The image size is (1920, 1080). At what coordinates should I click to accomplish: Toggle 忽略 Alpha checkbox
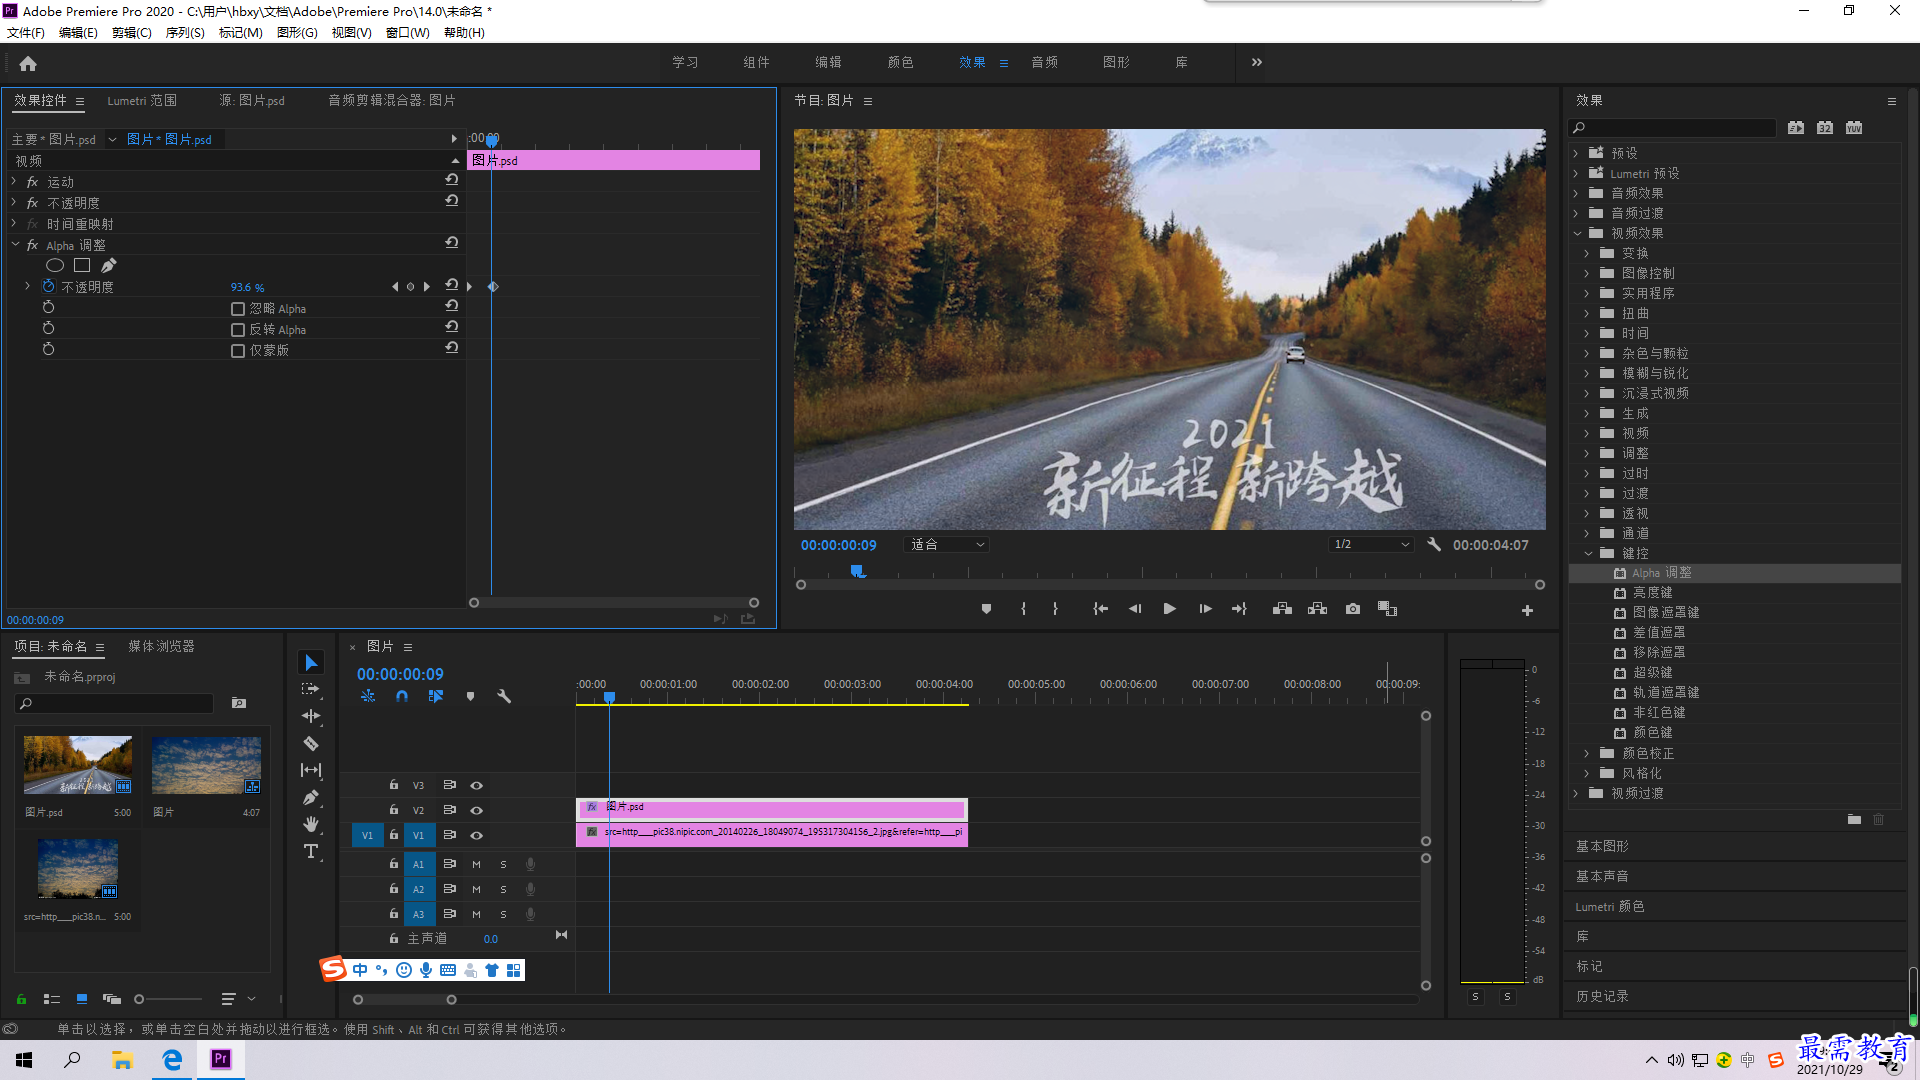point(238,309)
